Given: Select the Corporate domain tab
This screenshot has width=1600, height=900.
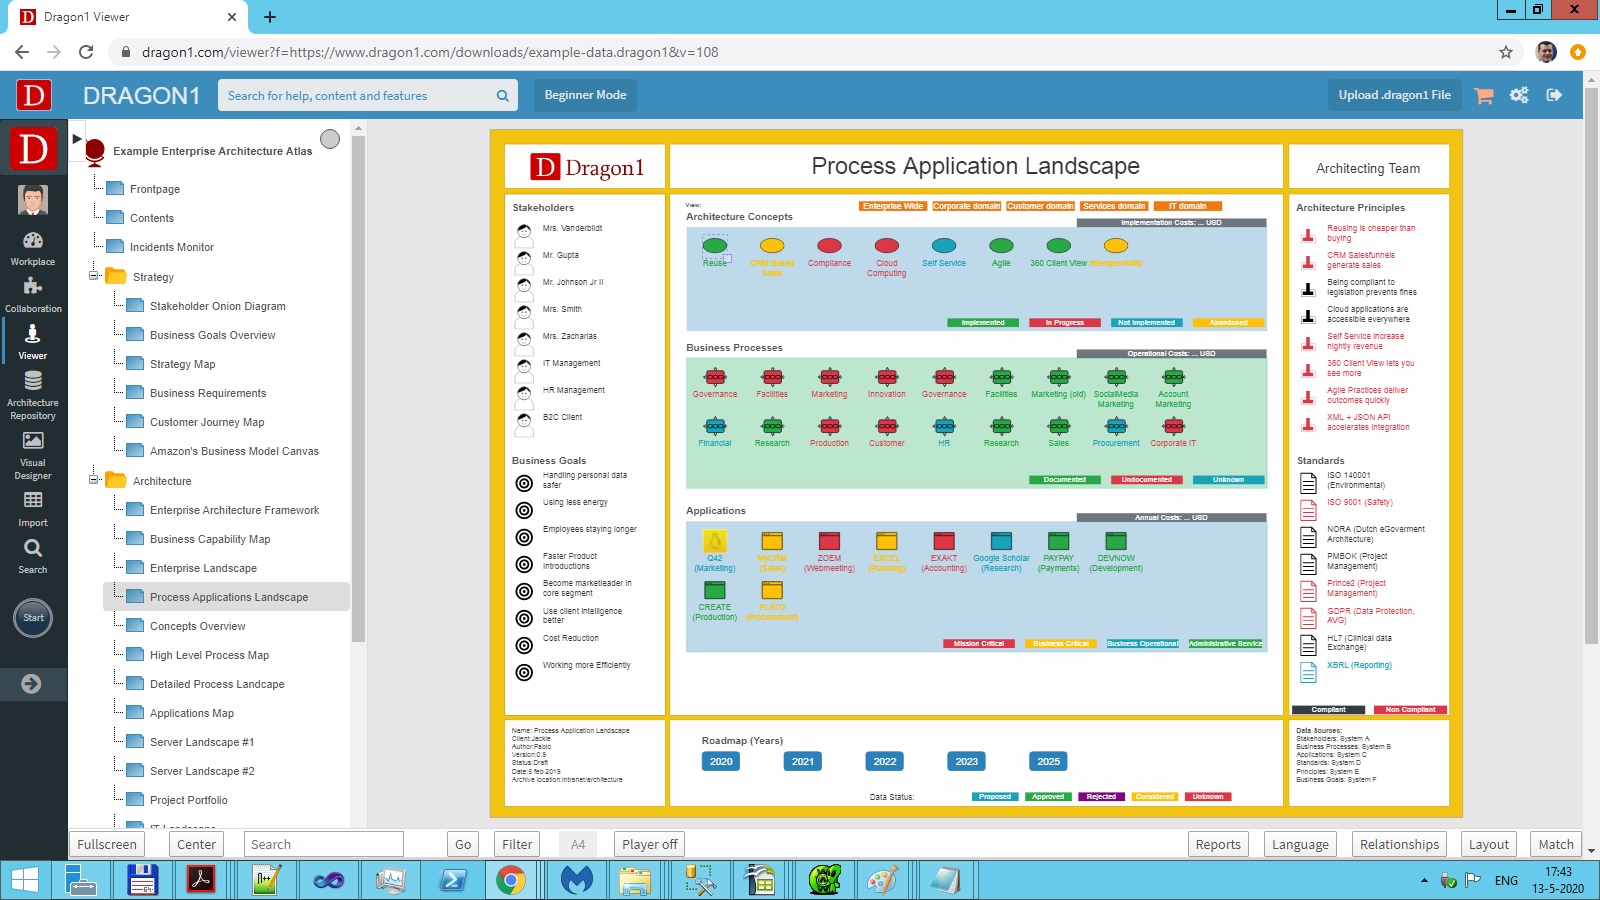Looking at the screenshot, I should 966,206.
